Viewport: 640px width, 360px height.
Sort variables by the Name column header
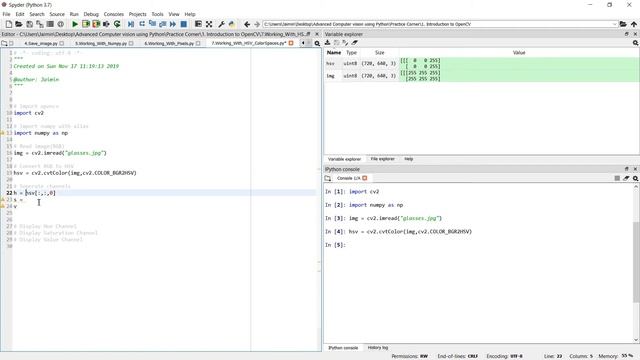pyautogui.click(x=334, y=53)
